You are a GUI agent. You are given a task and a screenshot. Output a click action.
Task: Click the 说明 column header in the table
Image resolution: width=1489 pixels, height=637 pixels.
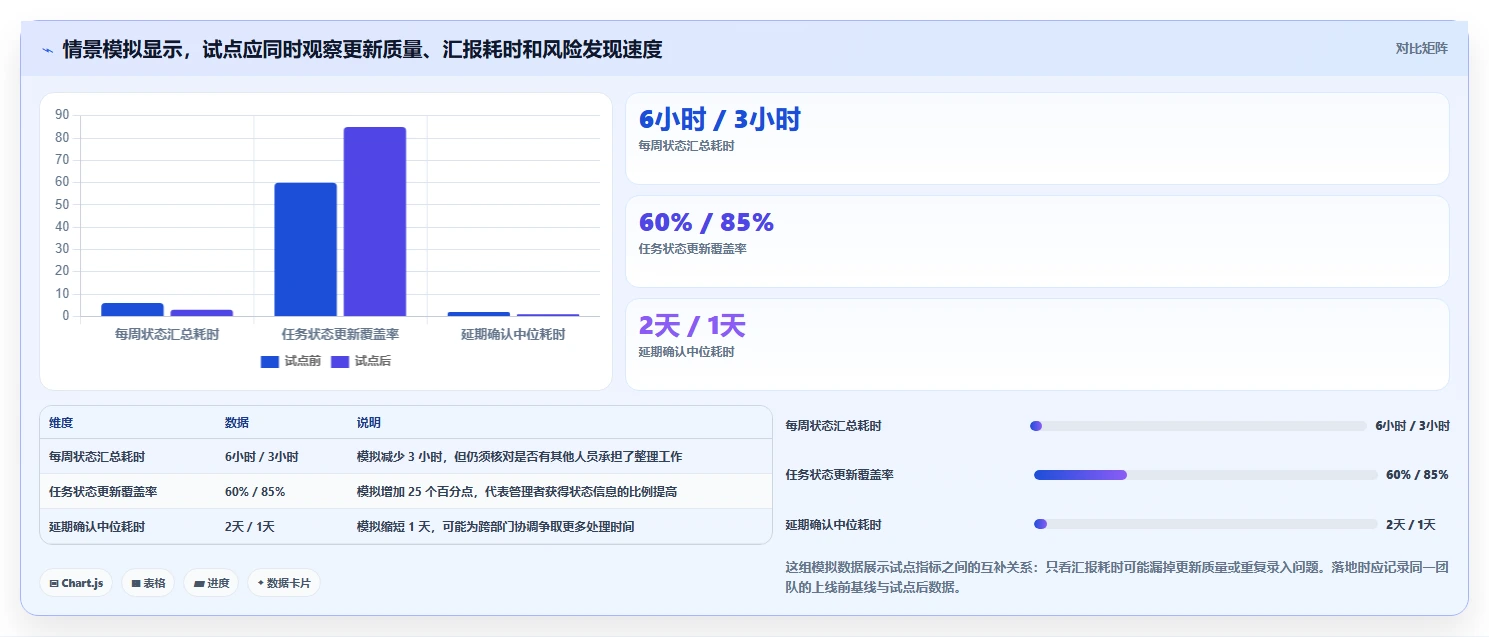369,423
